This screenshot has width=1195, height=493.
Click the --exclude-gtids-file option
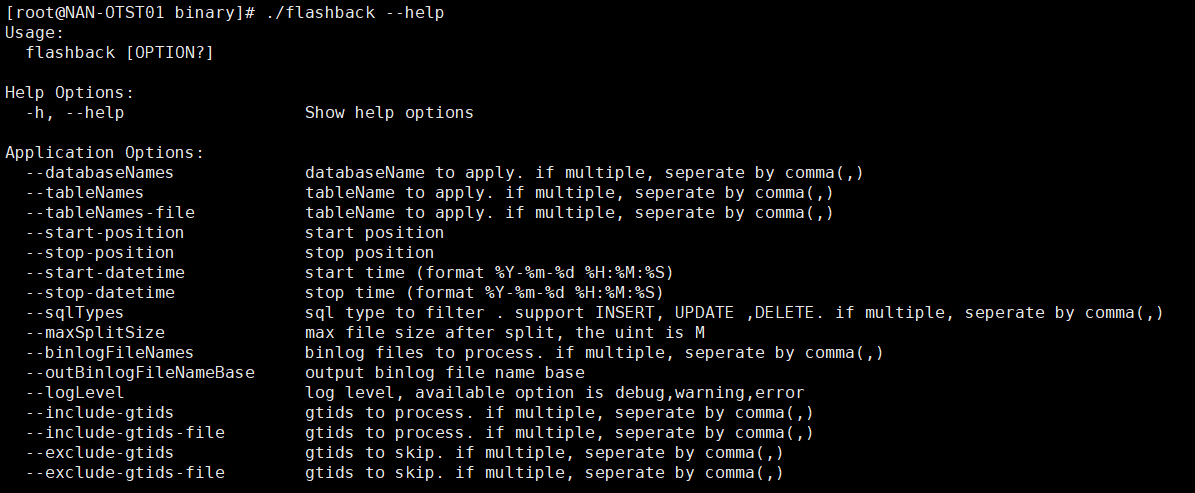(125, 472)
